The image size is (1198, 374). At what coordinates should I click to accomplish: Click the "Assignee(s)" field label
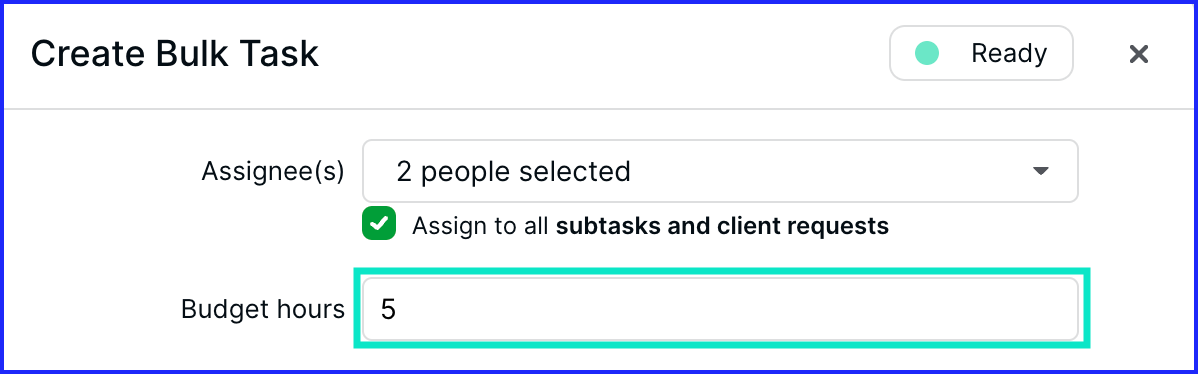point(273,172)
